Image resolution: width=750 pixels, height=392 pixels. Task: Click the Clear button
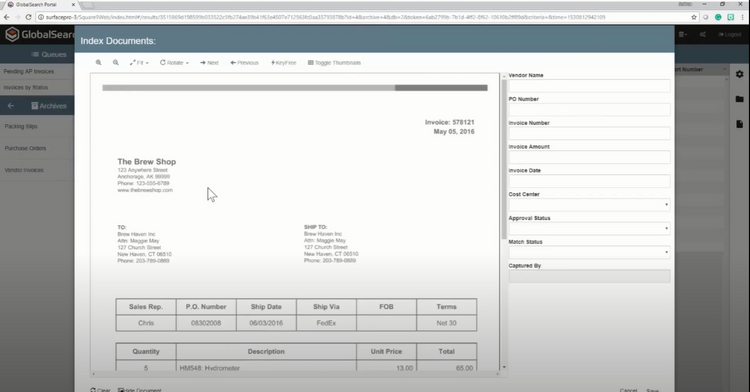[100, 390]
